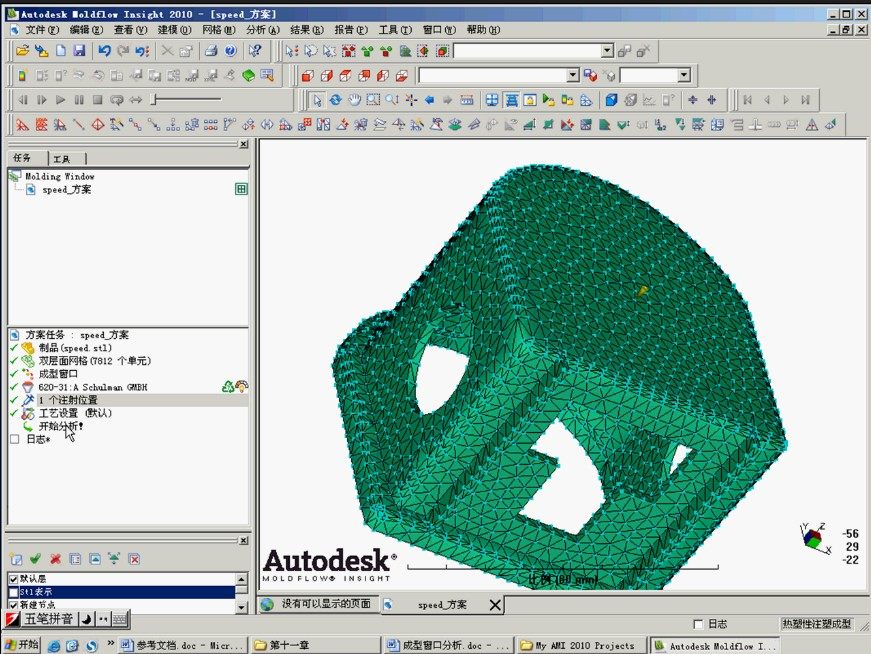
Task: Toggle the Stl表示 layer checkbox
Action: (x=13, y=592)
